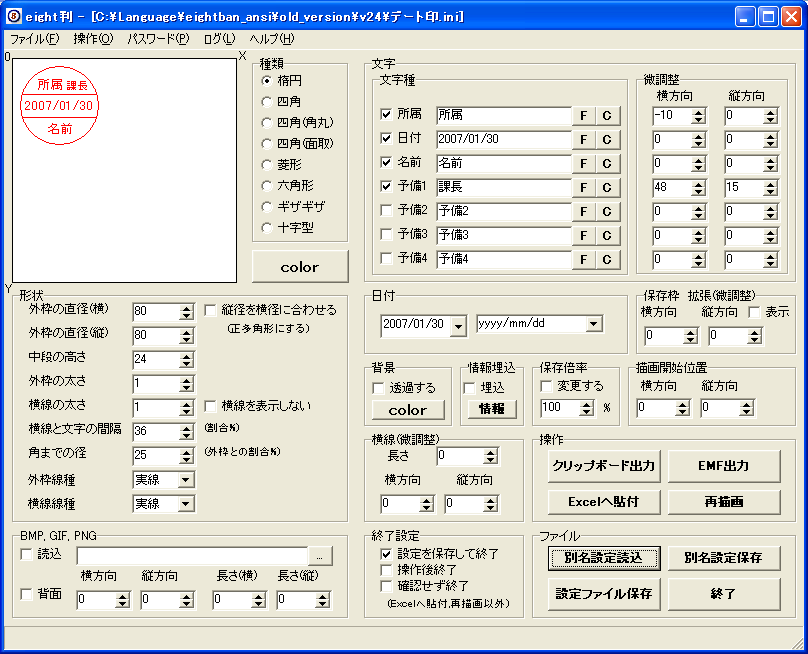Click the 設定ファイル保存 button
This screenshot has width=808, height=654.
[604, 594]
